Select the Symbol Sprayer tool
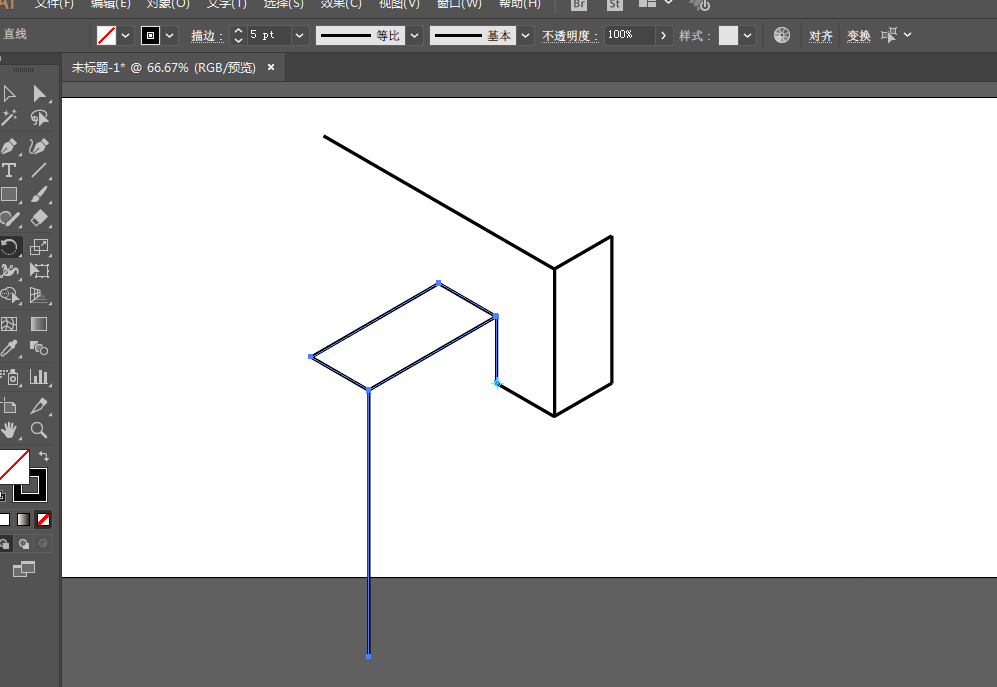The height and width of the screenshot is (687, 997). pos(10,377)
